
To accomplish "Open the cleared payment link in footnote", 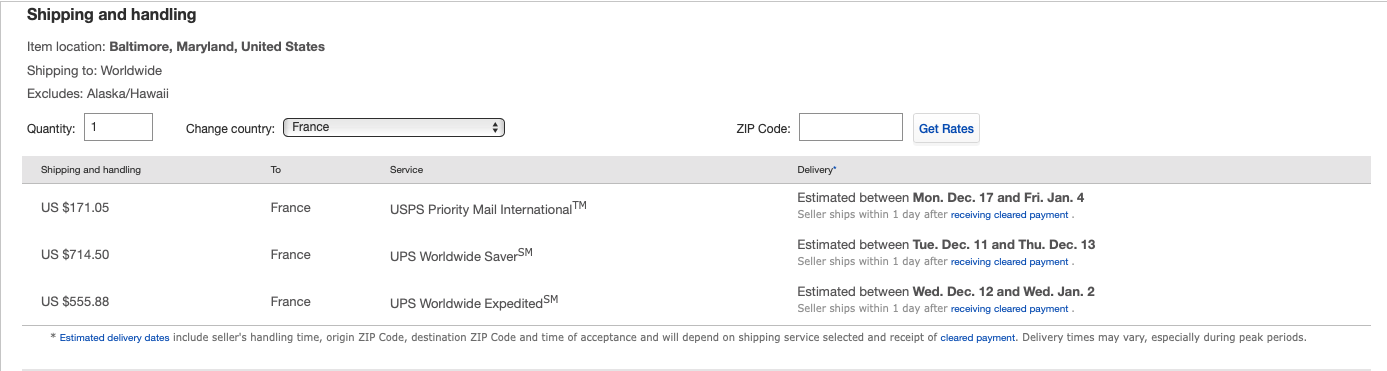I will click(978, 338).
